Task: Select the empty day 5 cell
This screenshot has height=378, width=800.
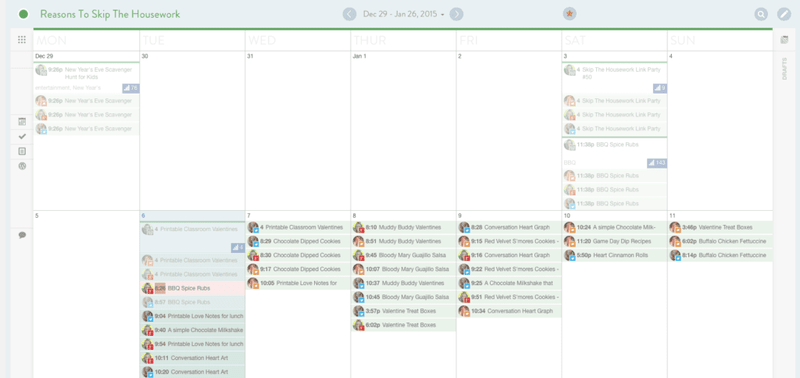Action: 86,294
